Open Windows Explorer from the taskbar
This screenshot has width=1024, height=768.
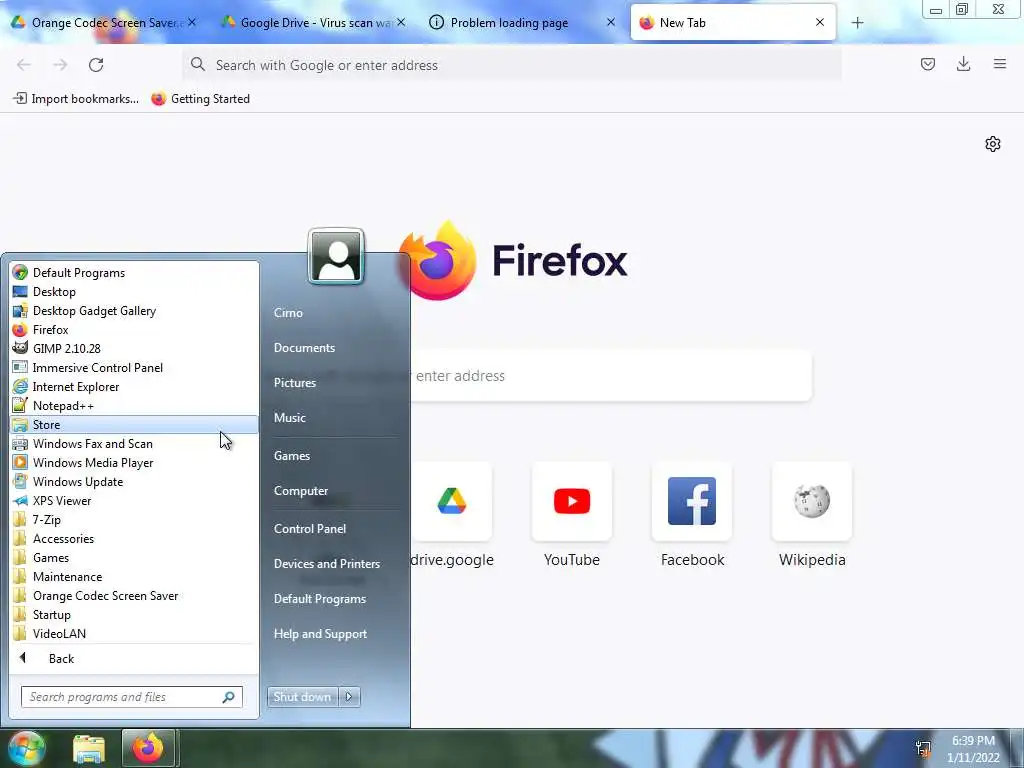pyautogui.click(x=89, y=748)
